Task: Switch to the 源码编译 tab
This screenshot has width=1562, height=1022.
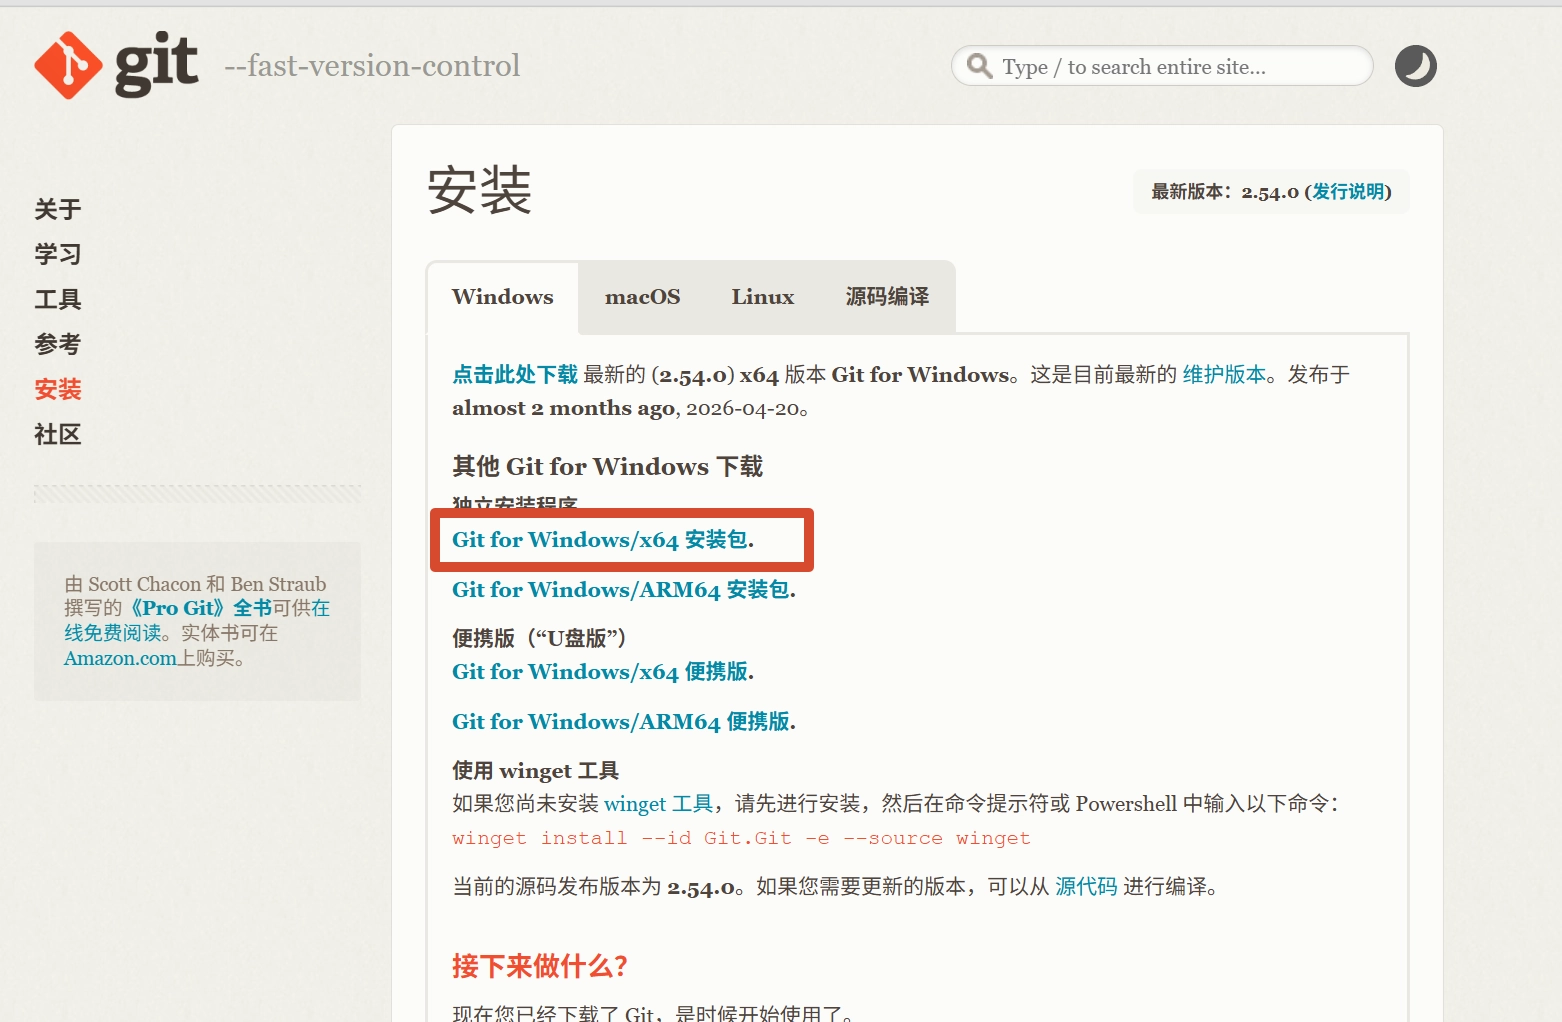Action: click(x=888, y=297)
